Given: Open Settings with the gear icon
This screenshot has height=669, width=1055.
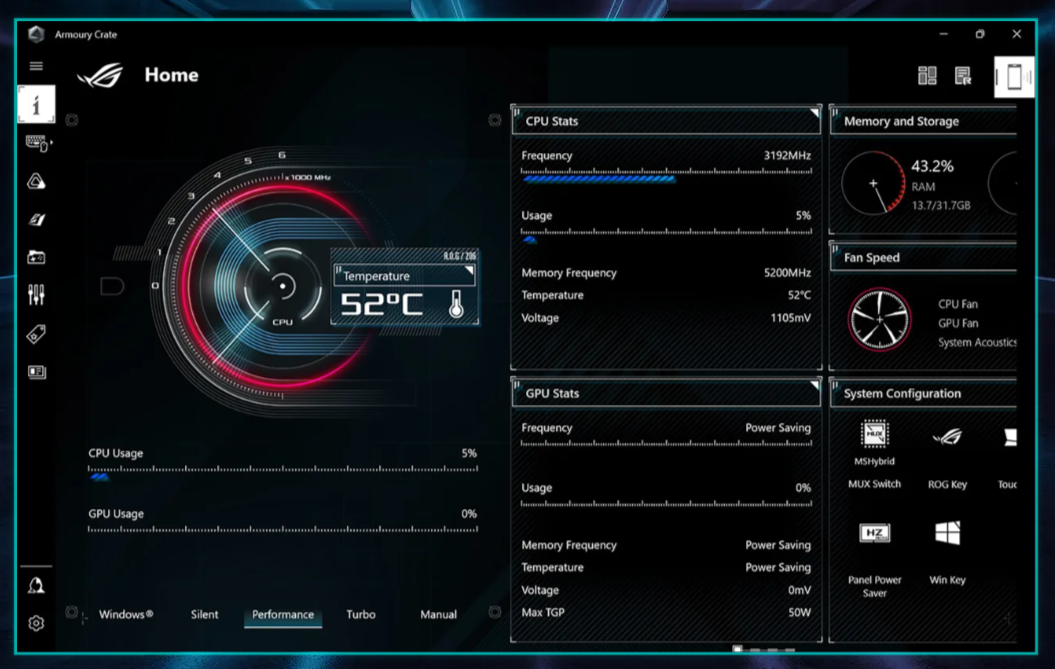Looking at the screenshot, I should tap(36, 623).
